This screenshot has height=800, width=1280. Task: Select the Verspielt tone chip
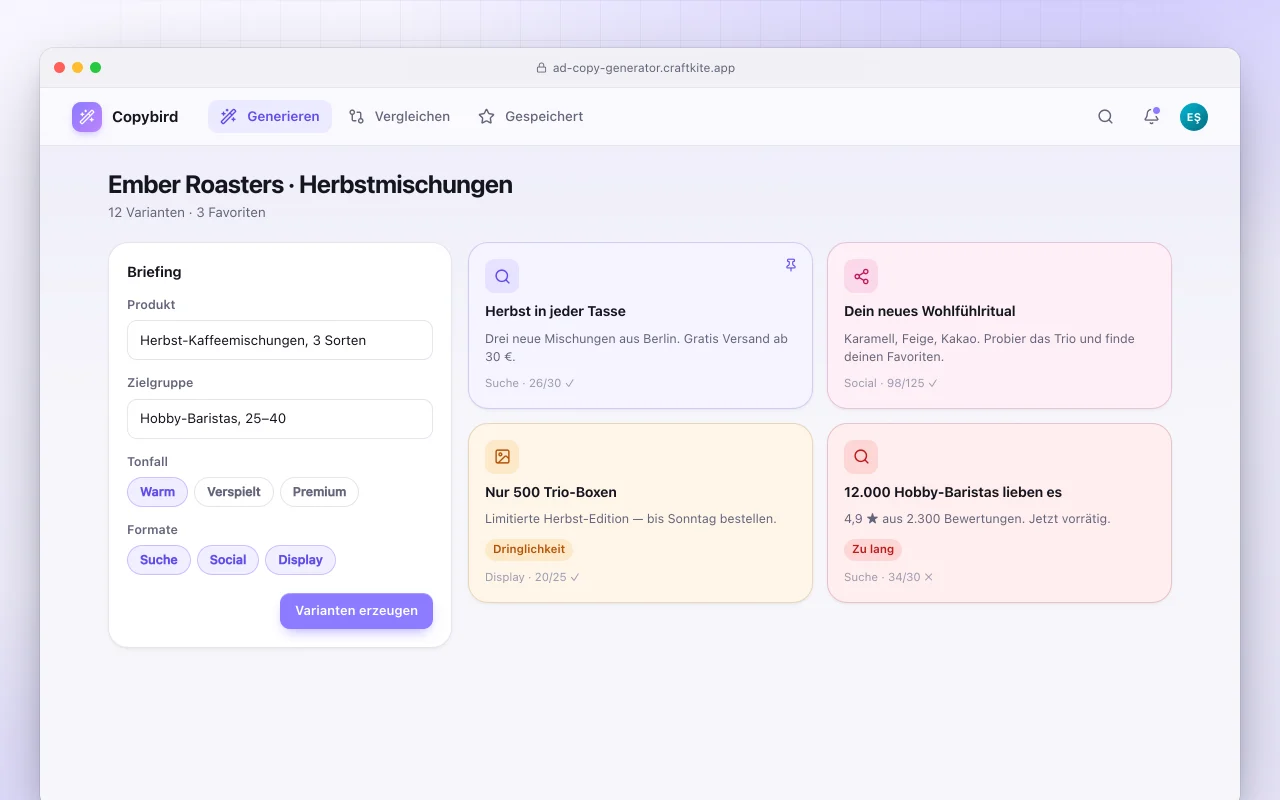click(x=234, y=492)
